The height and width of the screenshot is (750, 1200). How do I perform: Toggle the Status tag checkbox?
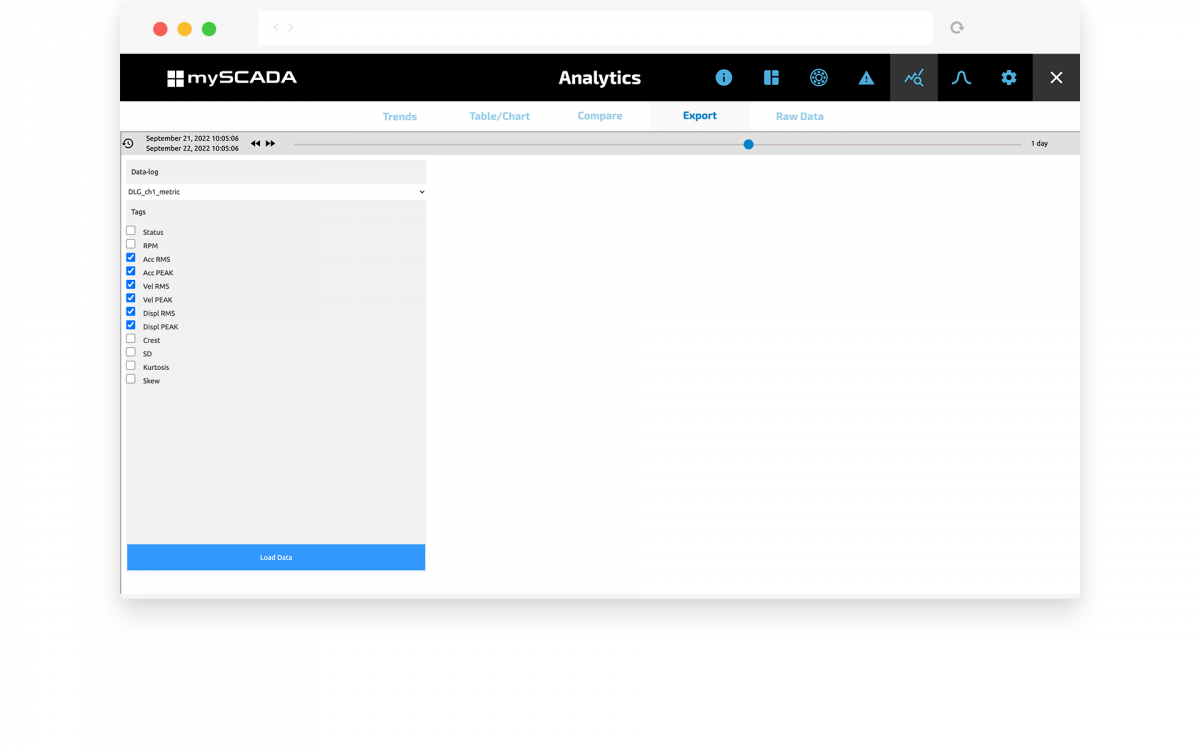tap(131, 231)
